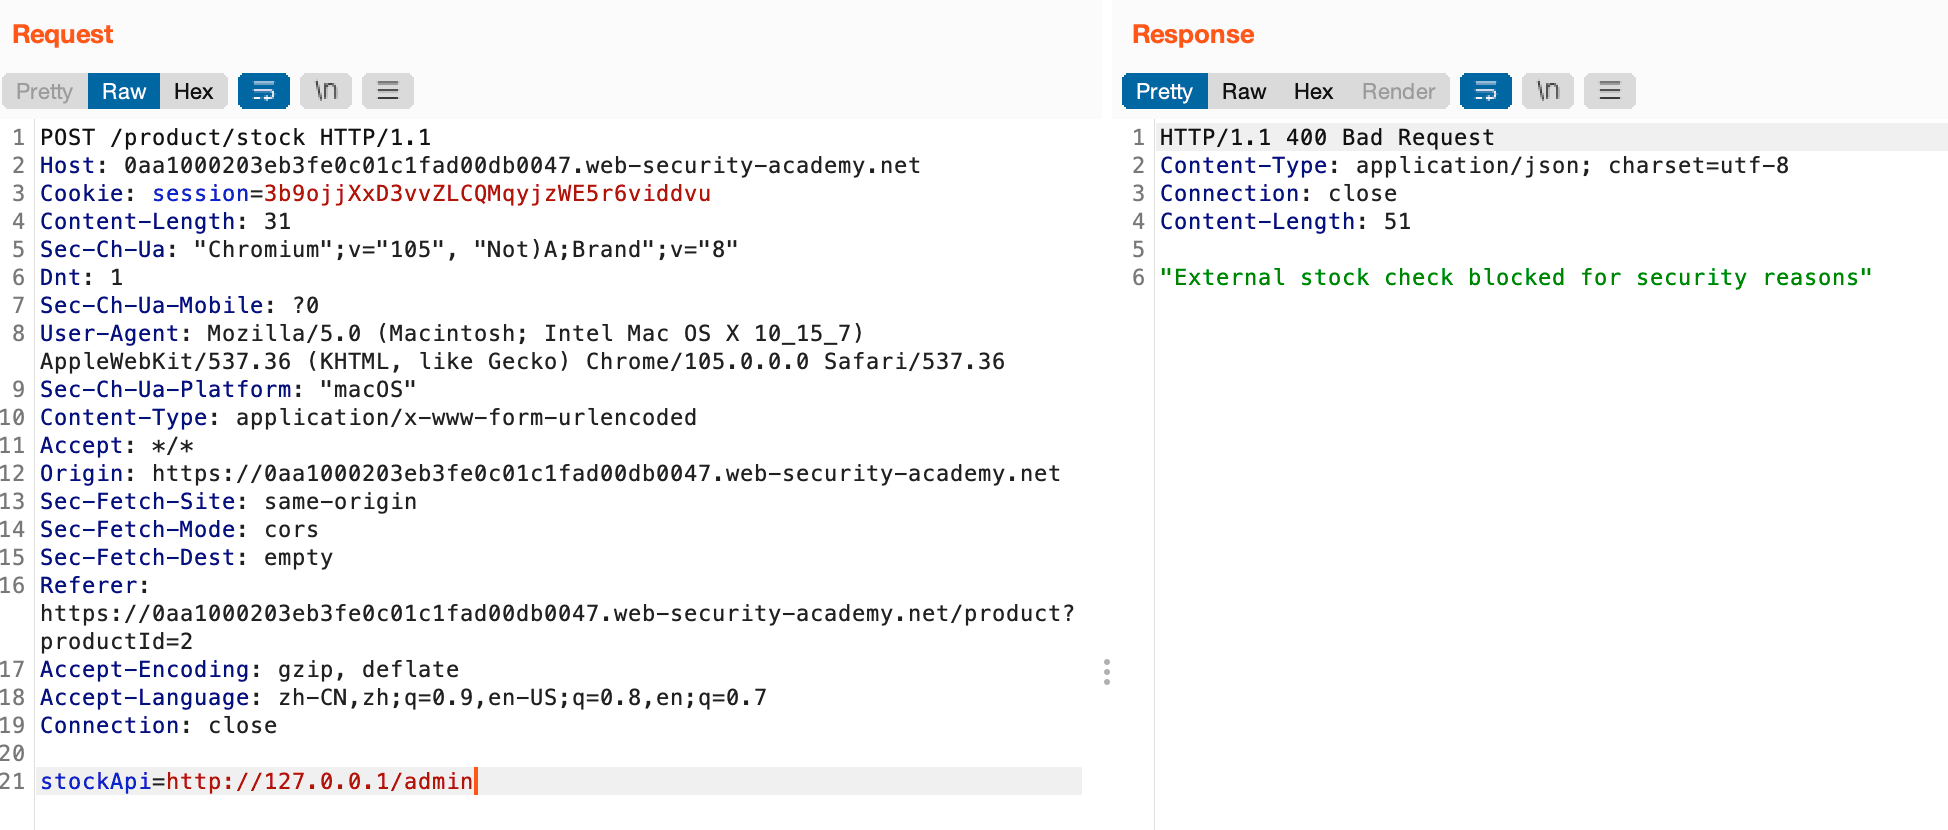1948x830 pixels.
Task: Click the External stock check blocked response message
Action: tap(1516, 277)
